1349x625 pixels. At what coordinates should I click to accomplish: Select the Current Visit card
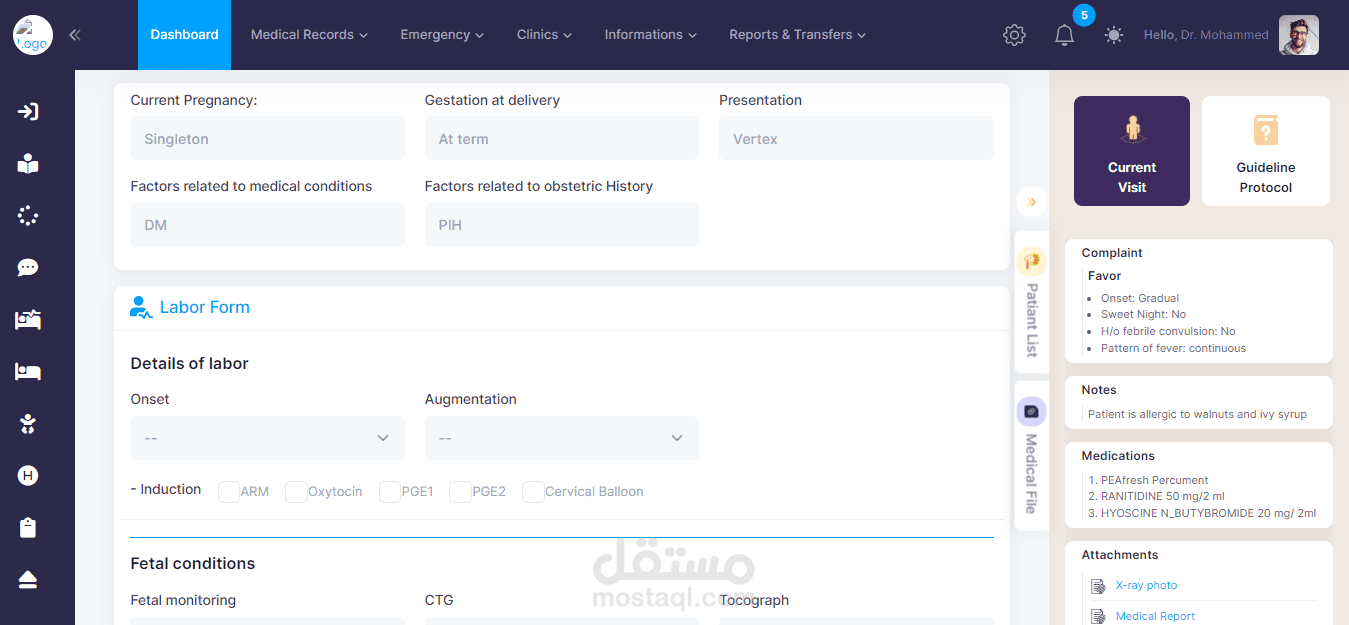pyautogui.click(x=1132, y=151)
